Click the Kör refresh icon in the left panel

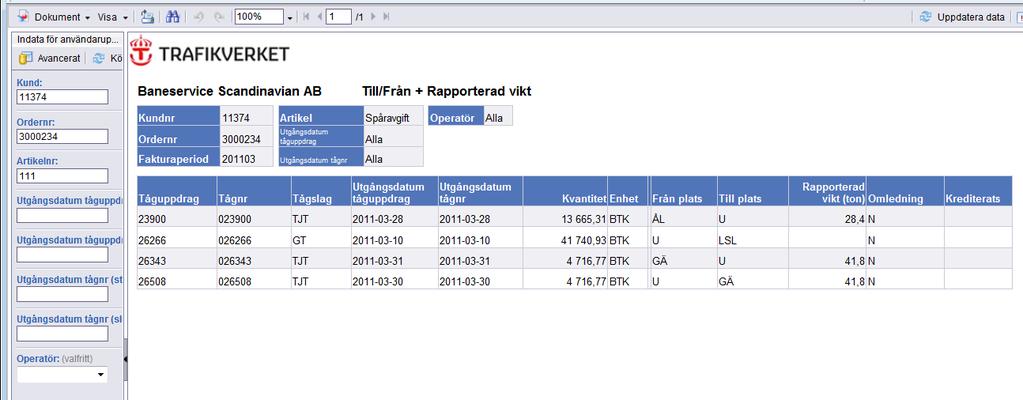99,58
